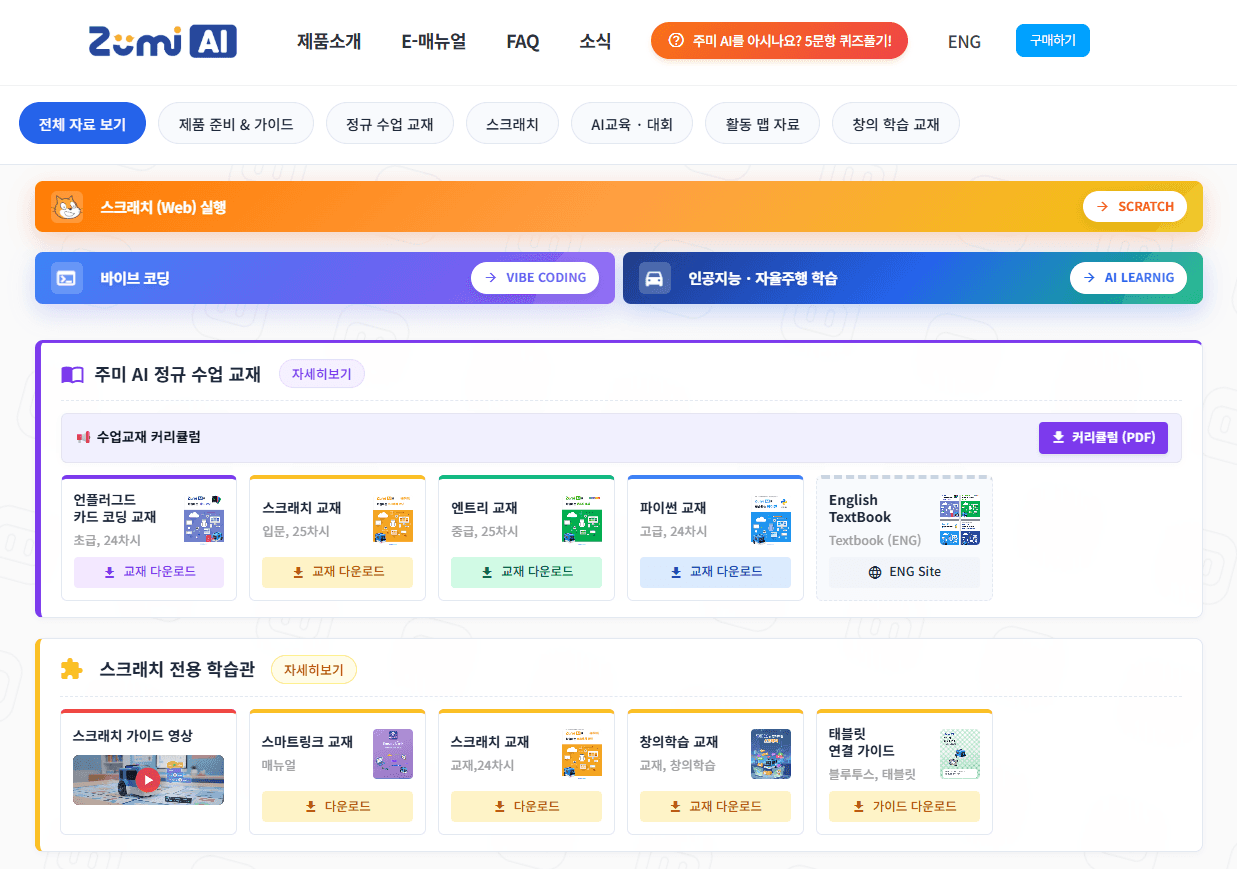The height and width of the screenshot is (869, 1237).
Task: Click the 태블릿 연결 가이드 cover thumbnail
Action: click(x=960, y=754)
